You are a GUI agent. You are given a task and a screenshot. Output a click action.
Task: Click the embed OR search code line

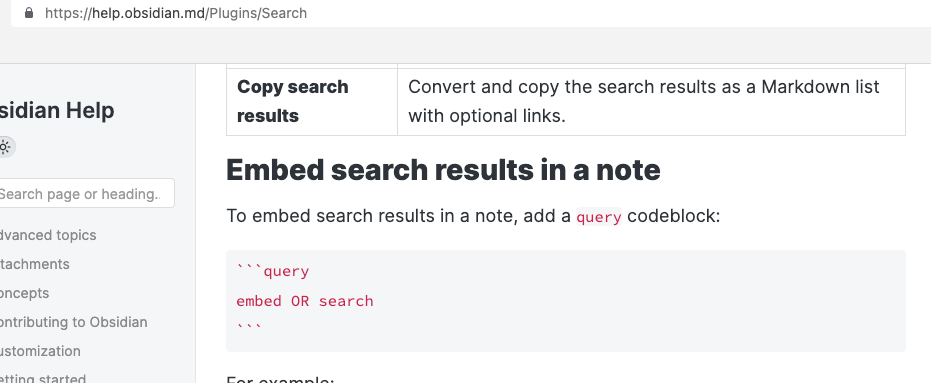tap(305, 301)
